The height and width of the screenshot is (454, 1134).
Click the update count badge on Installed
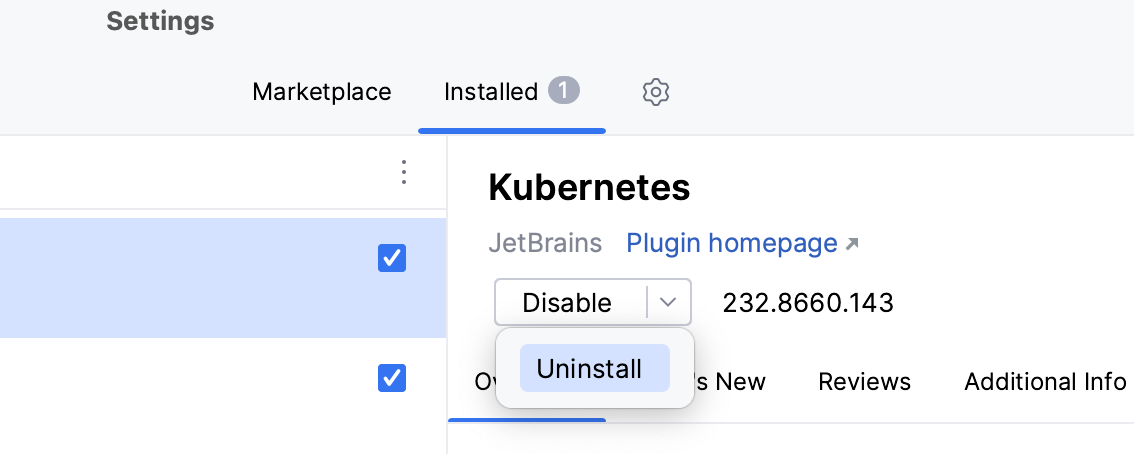pyautogui.click(x=563, y=91)
